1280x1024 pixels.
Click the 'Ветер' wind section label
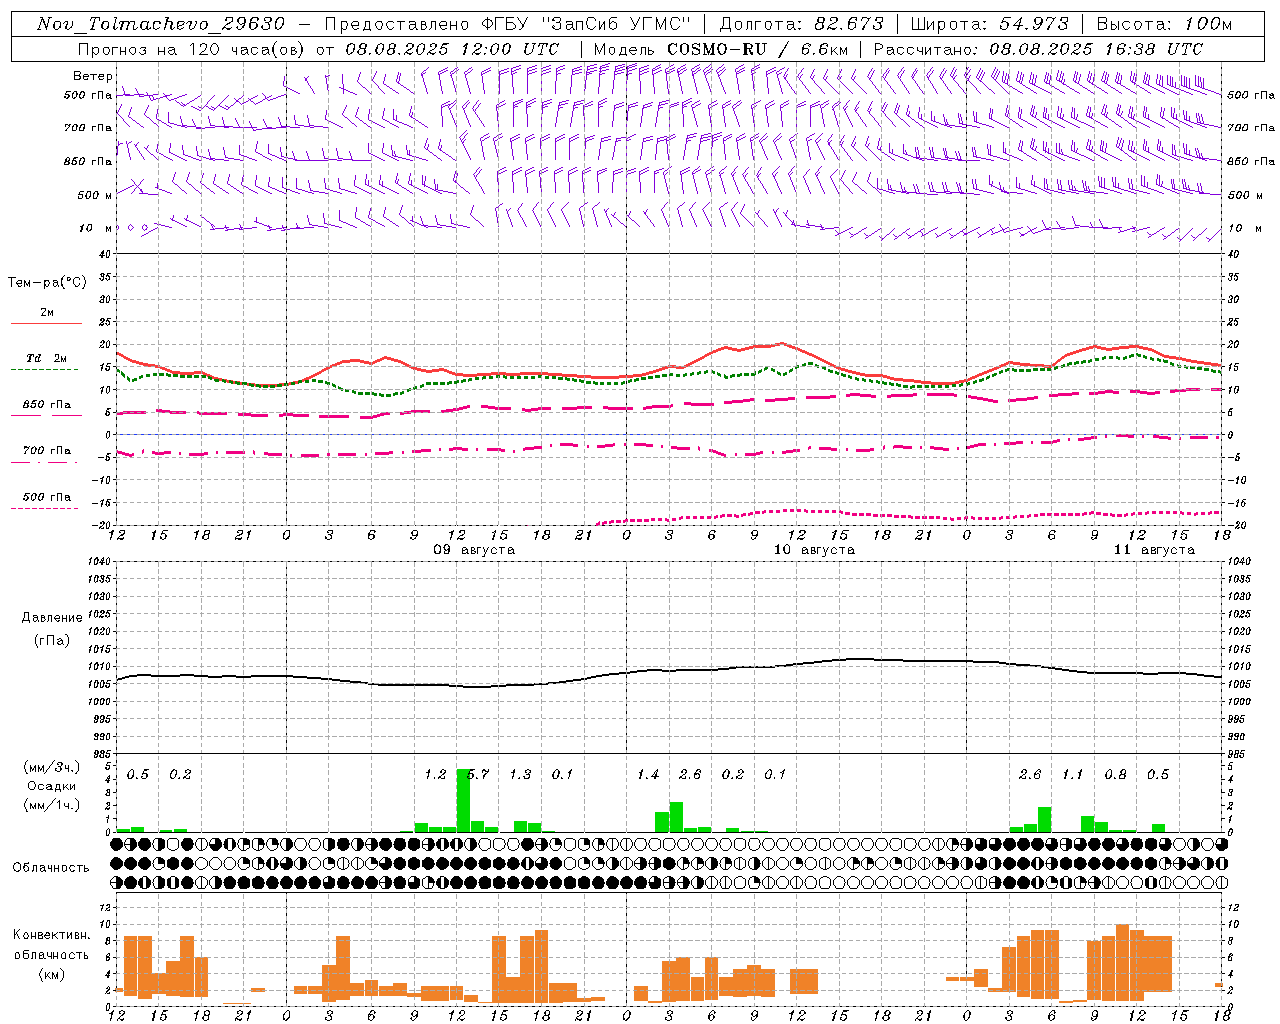pos(93,76)
